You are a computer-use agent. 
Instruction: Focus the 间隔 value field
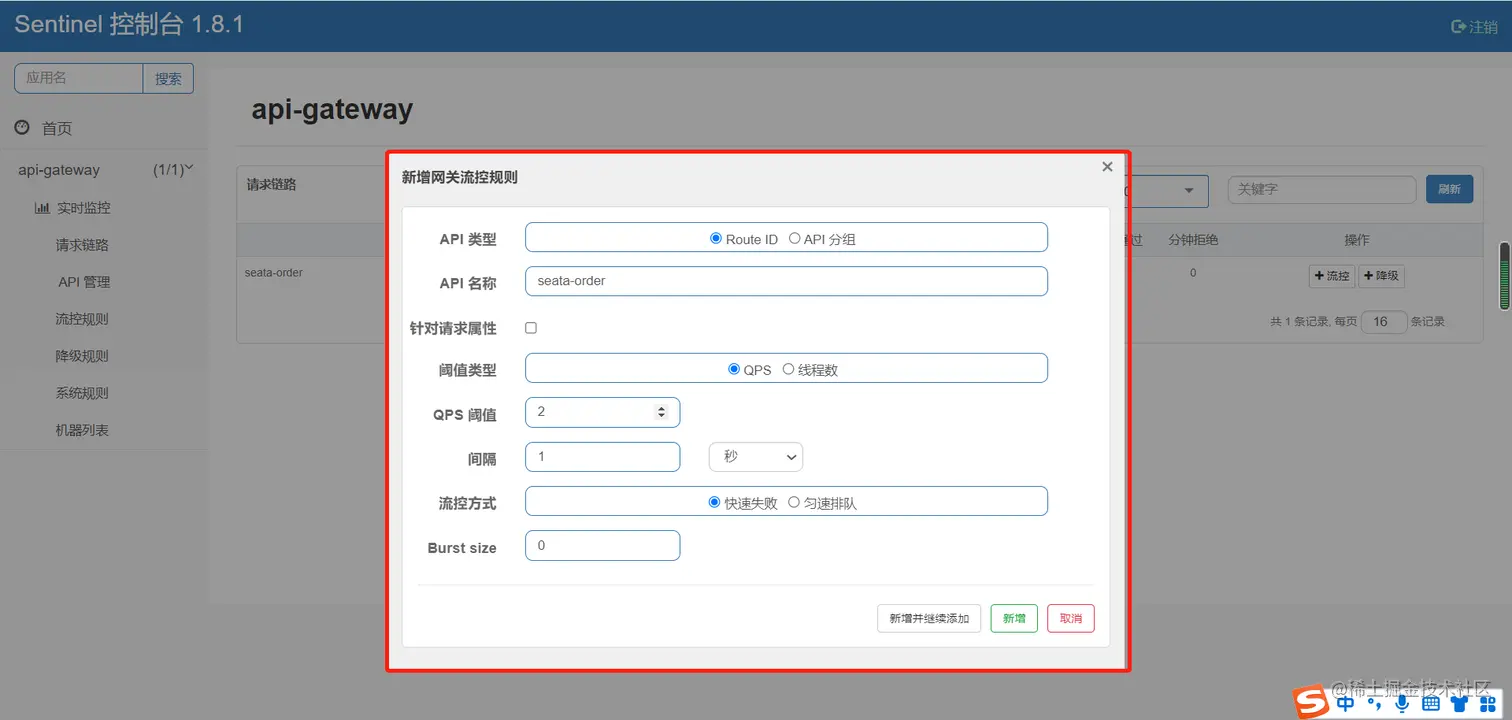click(x=602, y=457)
